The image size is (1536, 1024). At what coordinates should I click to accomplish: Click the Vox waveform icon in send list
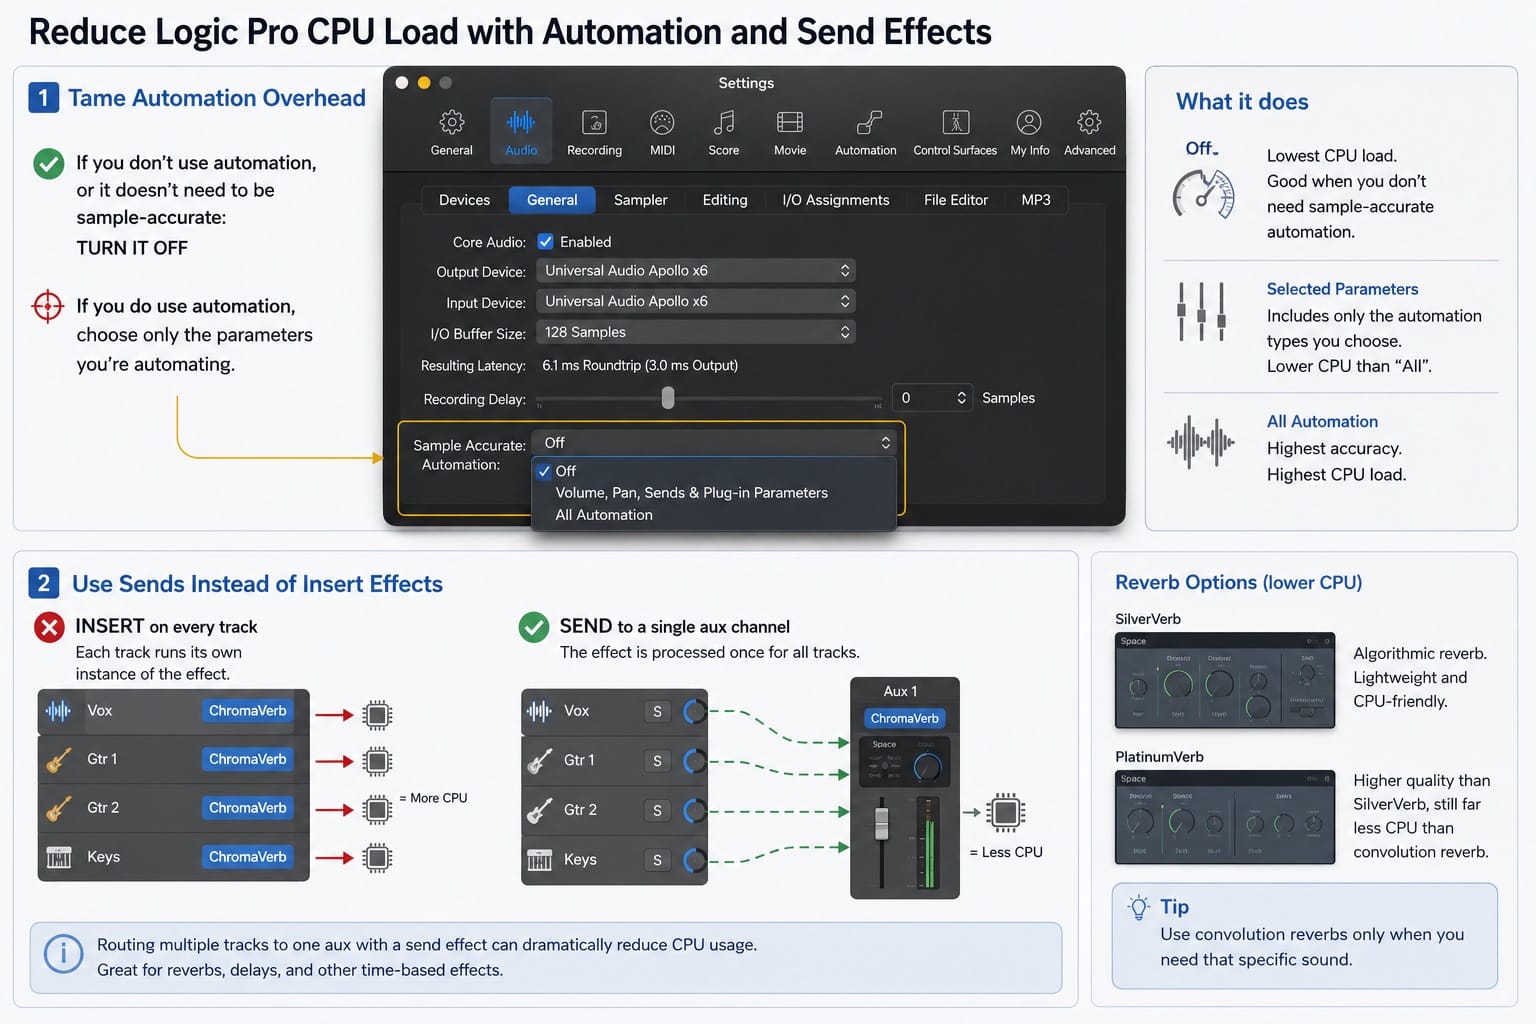pyautogui.click(x=540, y=711)
